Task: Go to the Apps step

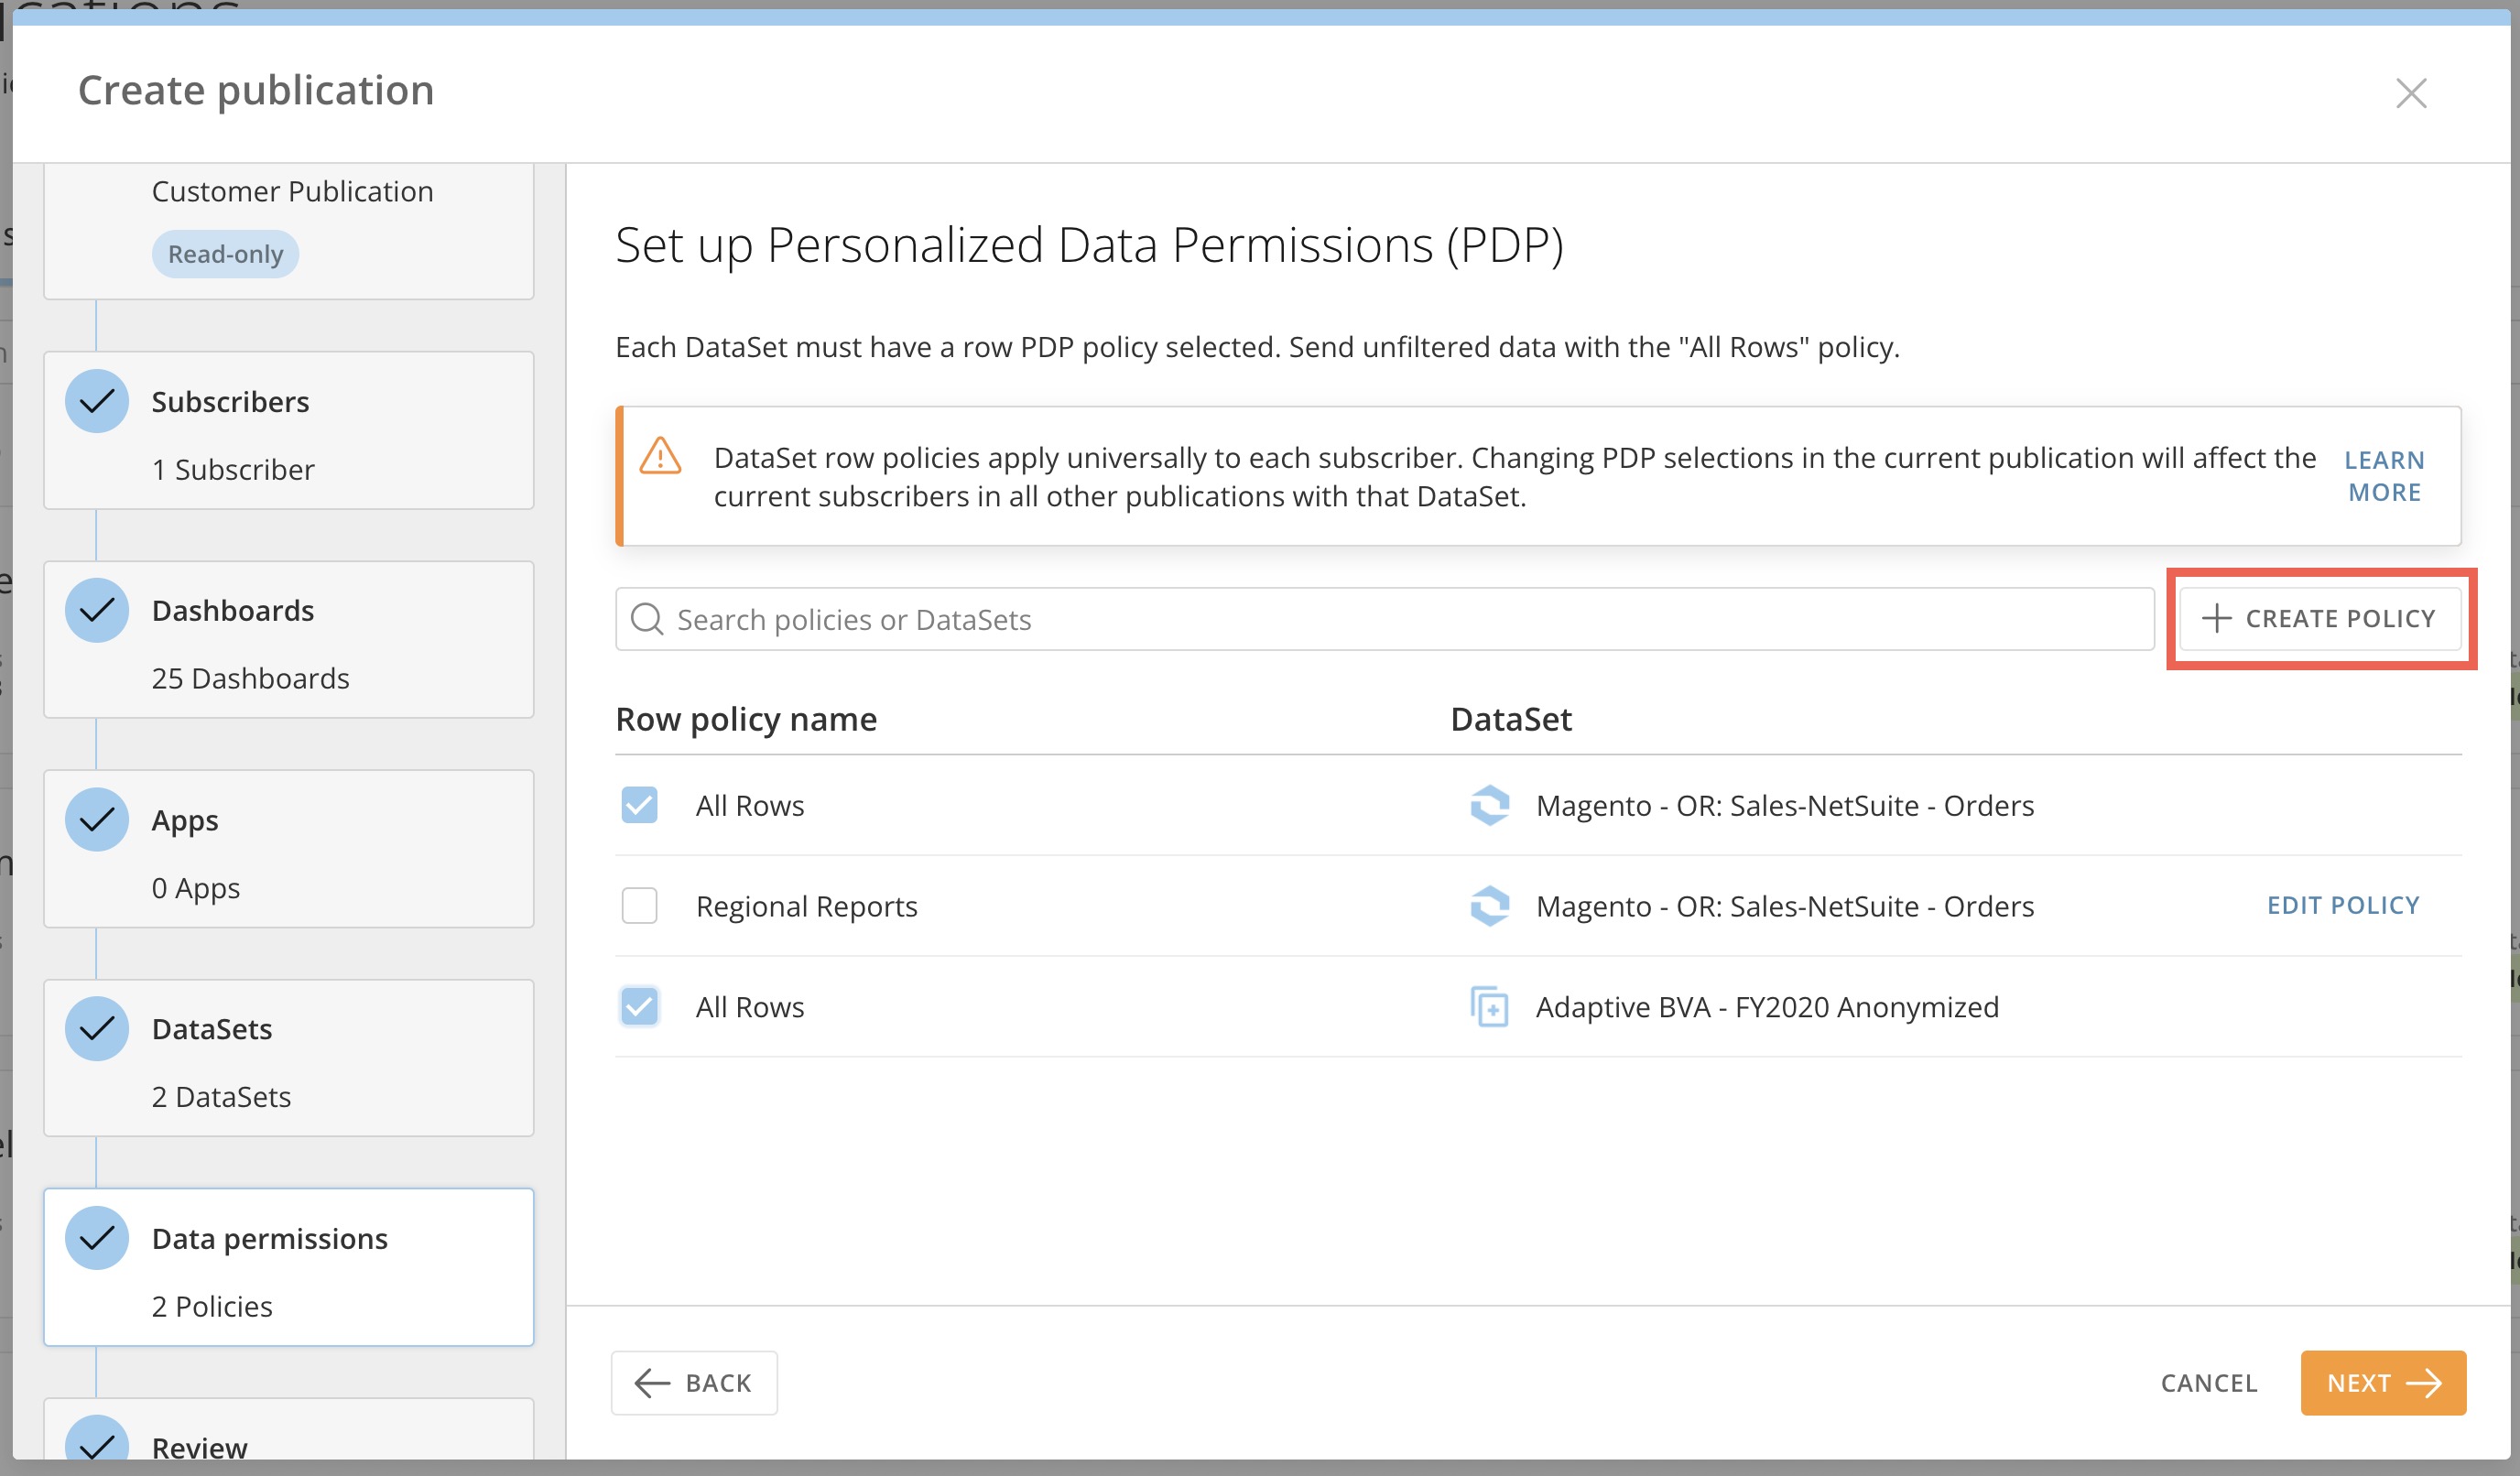Action: 289,849
